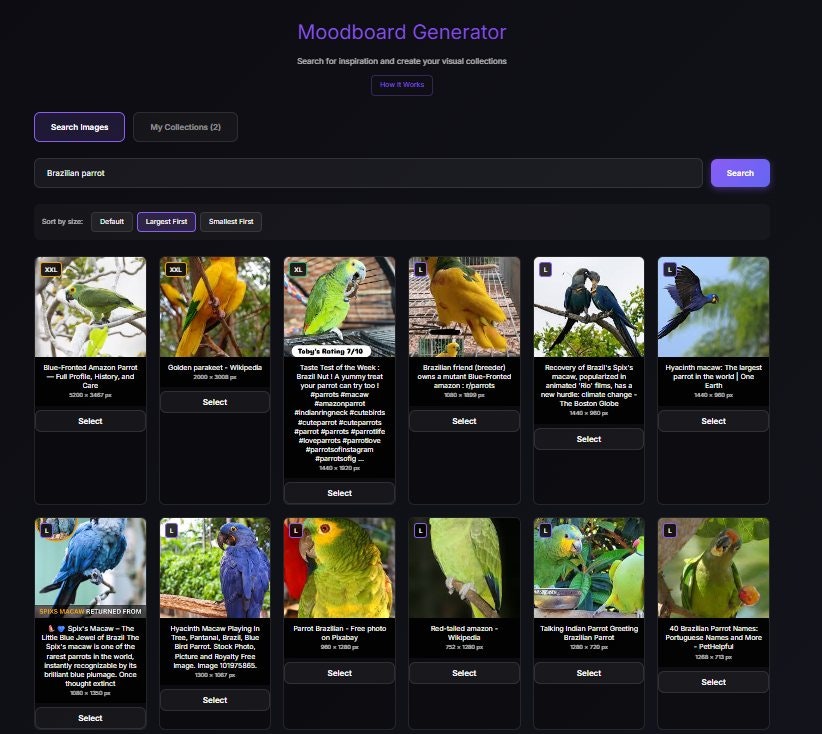Select the mutant Blue-Fronted amazon Reddit image
This screenshot has width=822, height=734.
(464, 421)
